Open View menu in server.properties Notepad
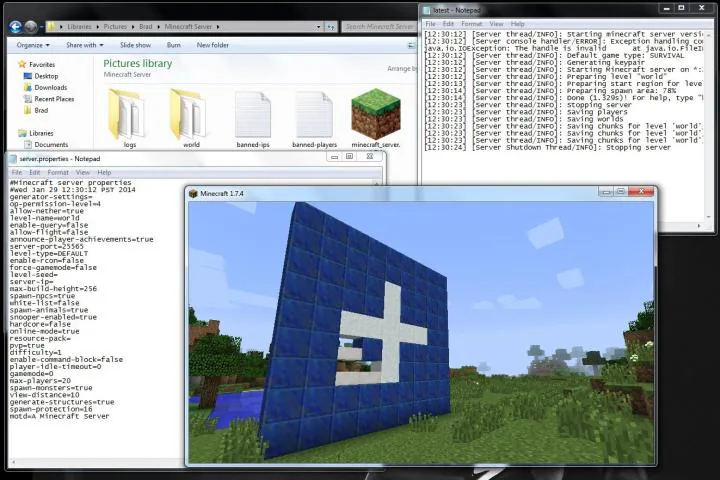 [x=83, y=172]
